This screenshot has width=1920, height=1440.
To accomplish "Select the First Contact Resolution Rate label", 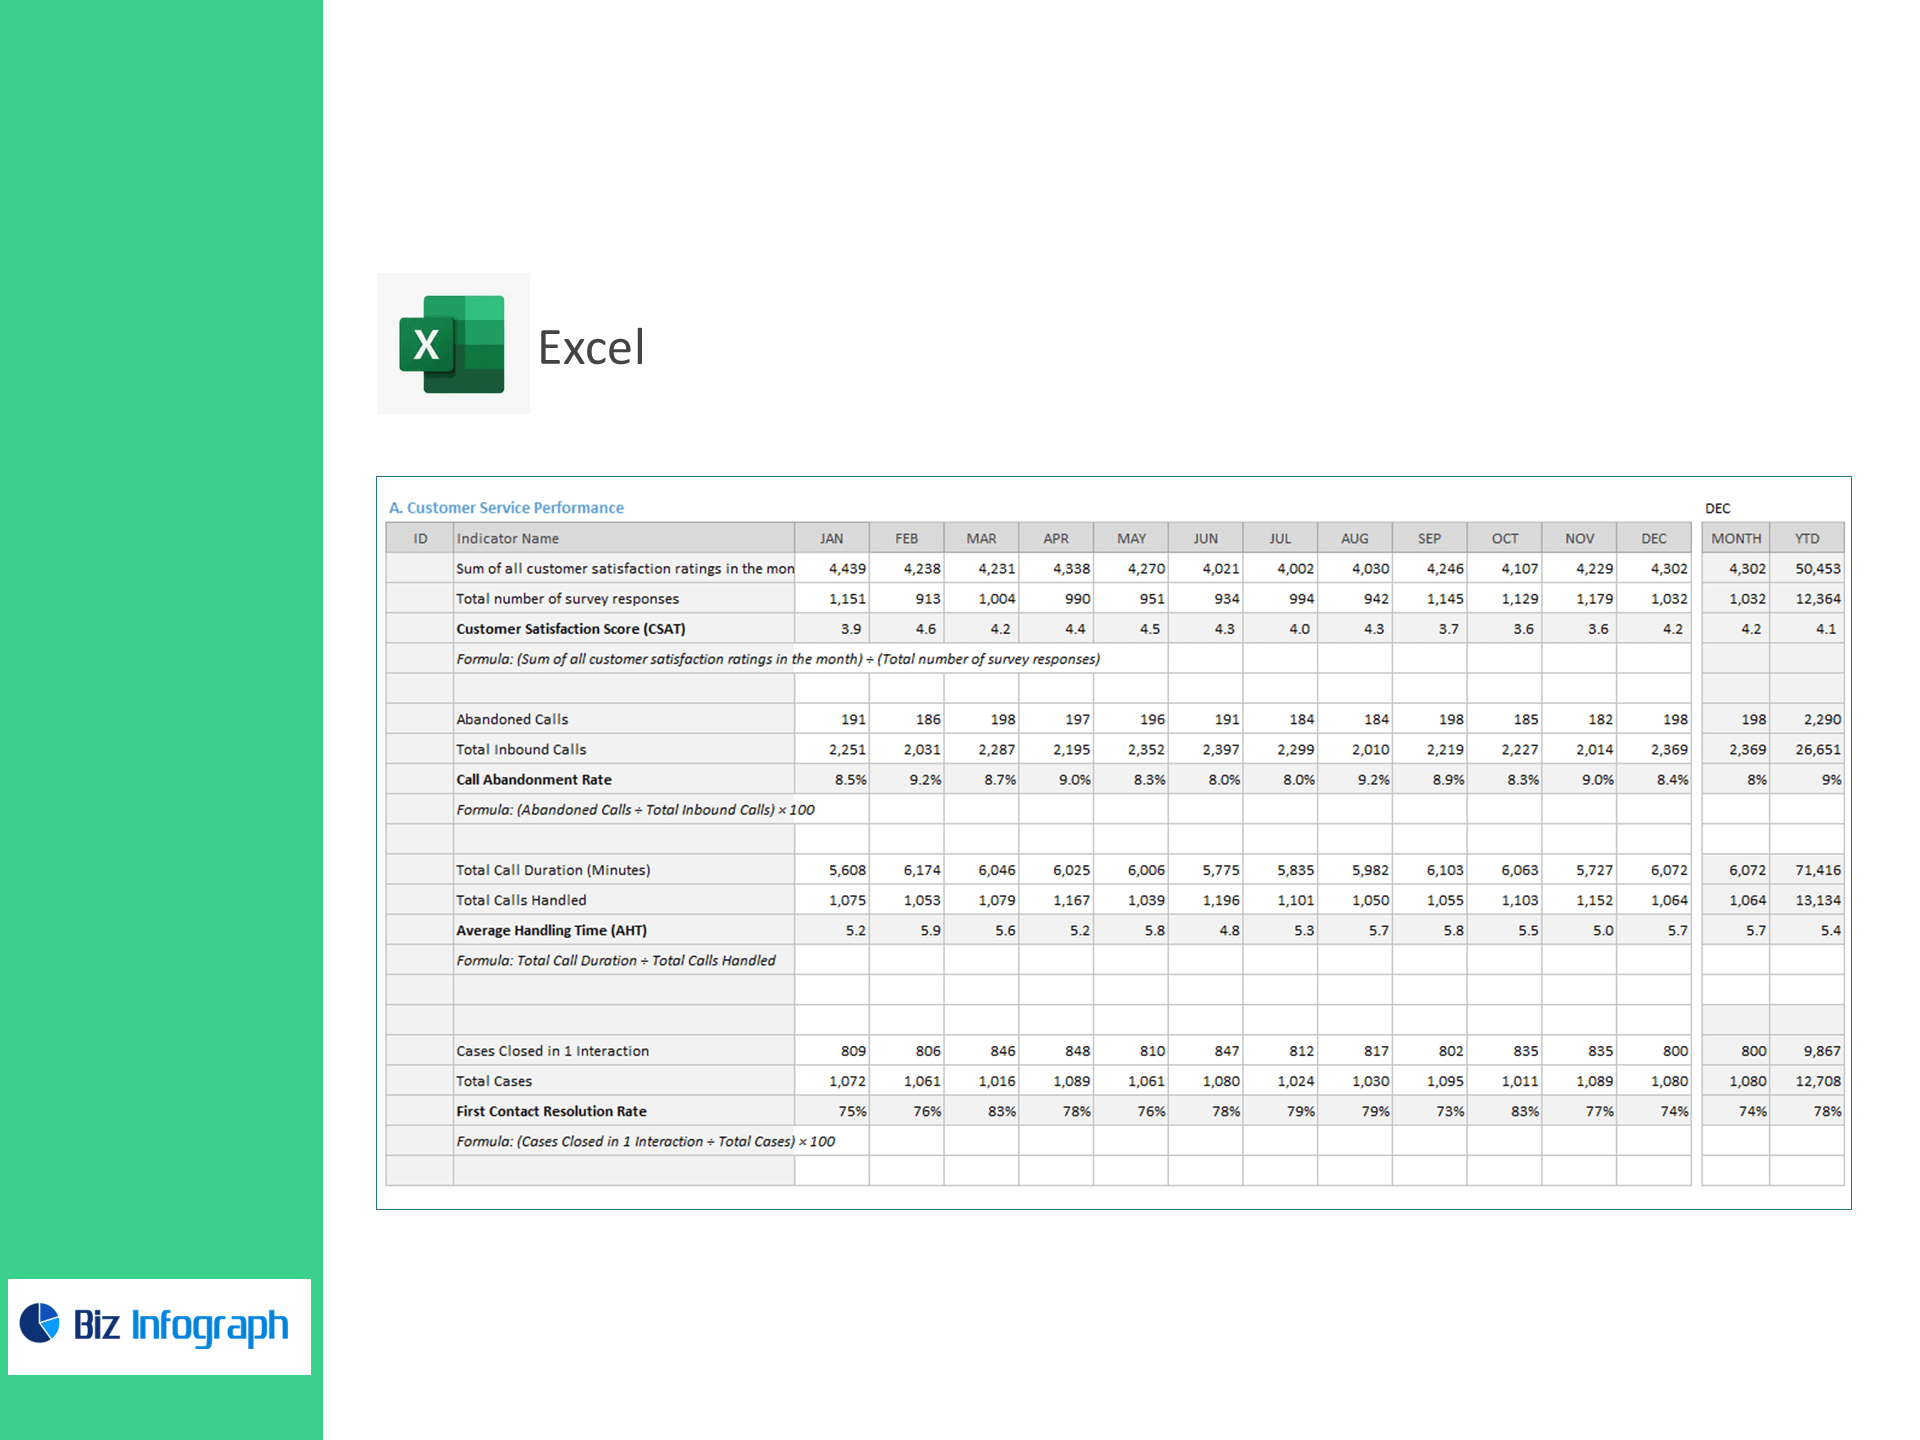I will [x=551, y=1111].
